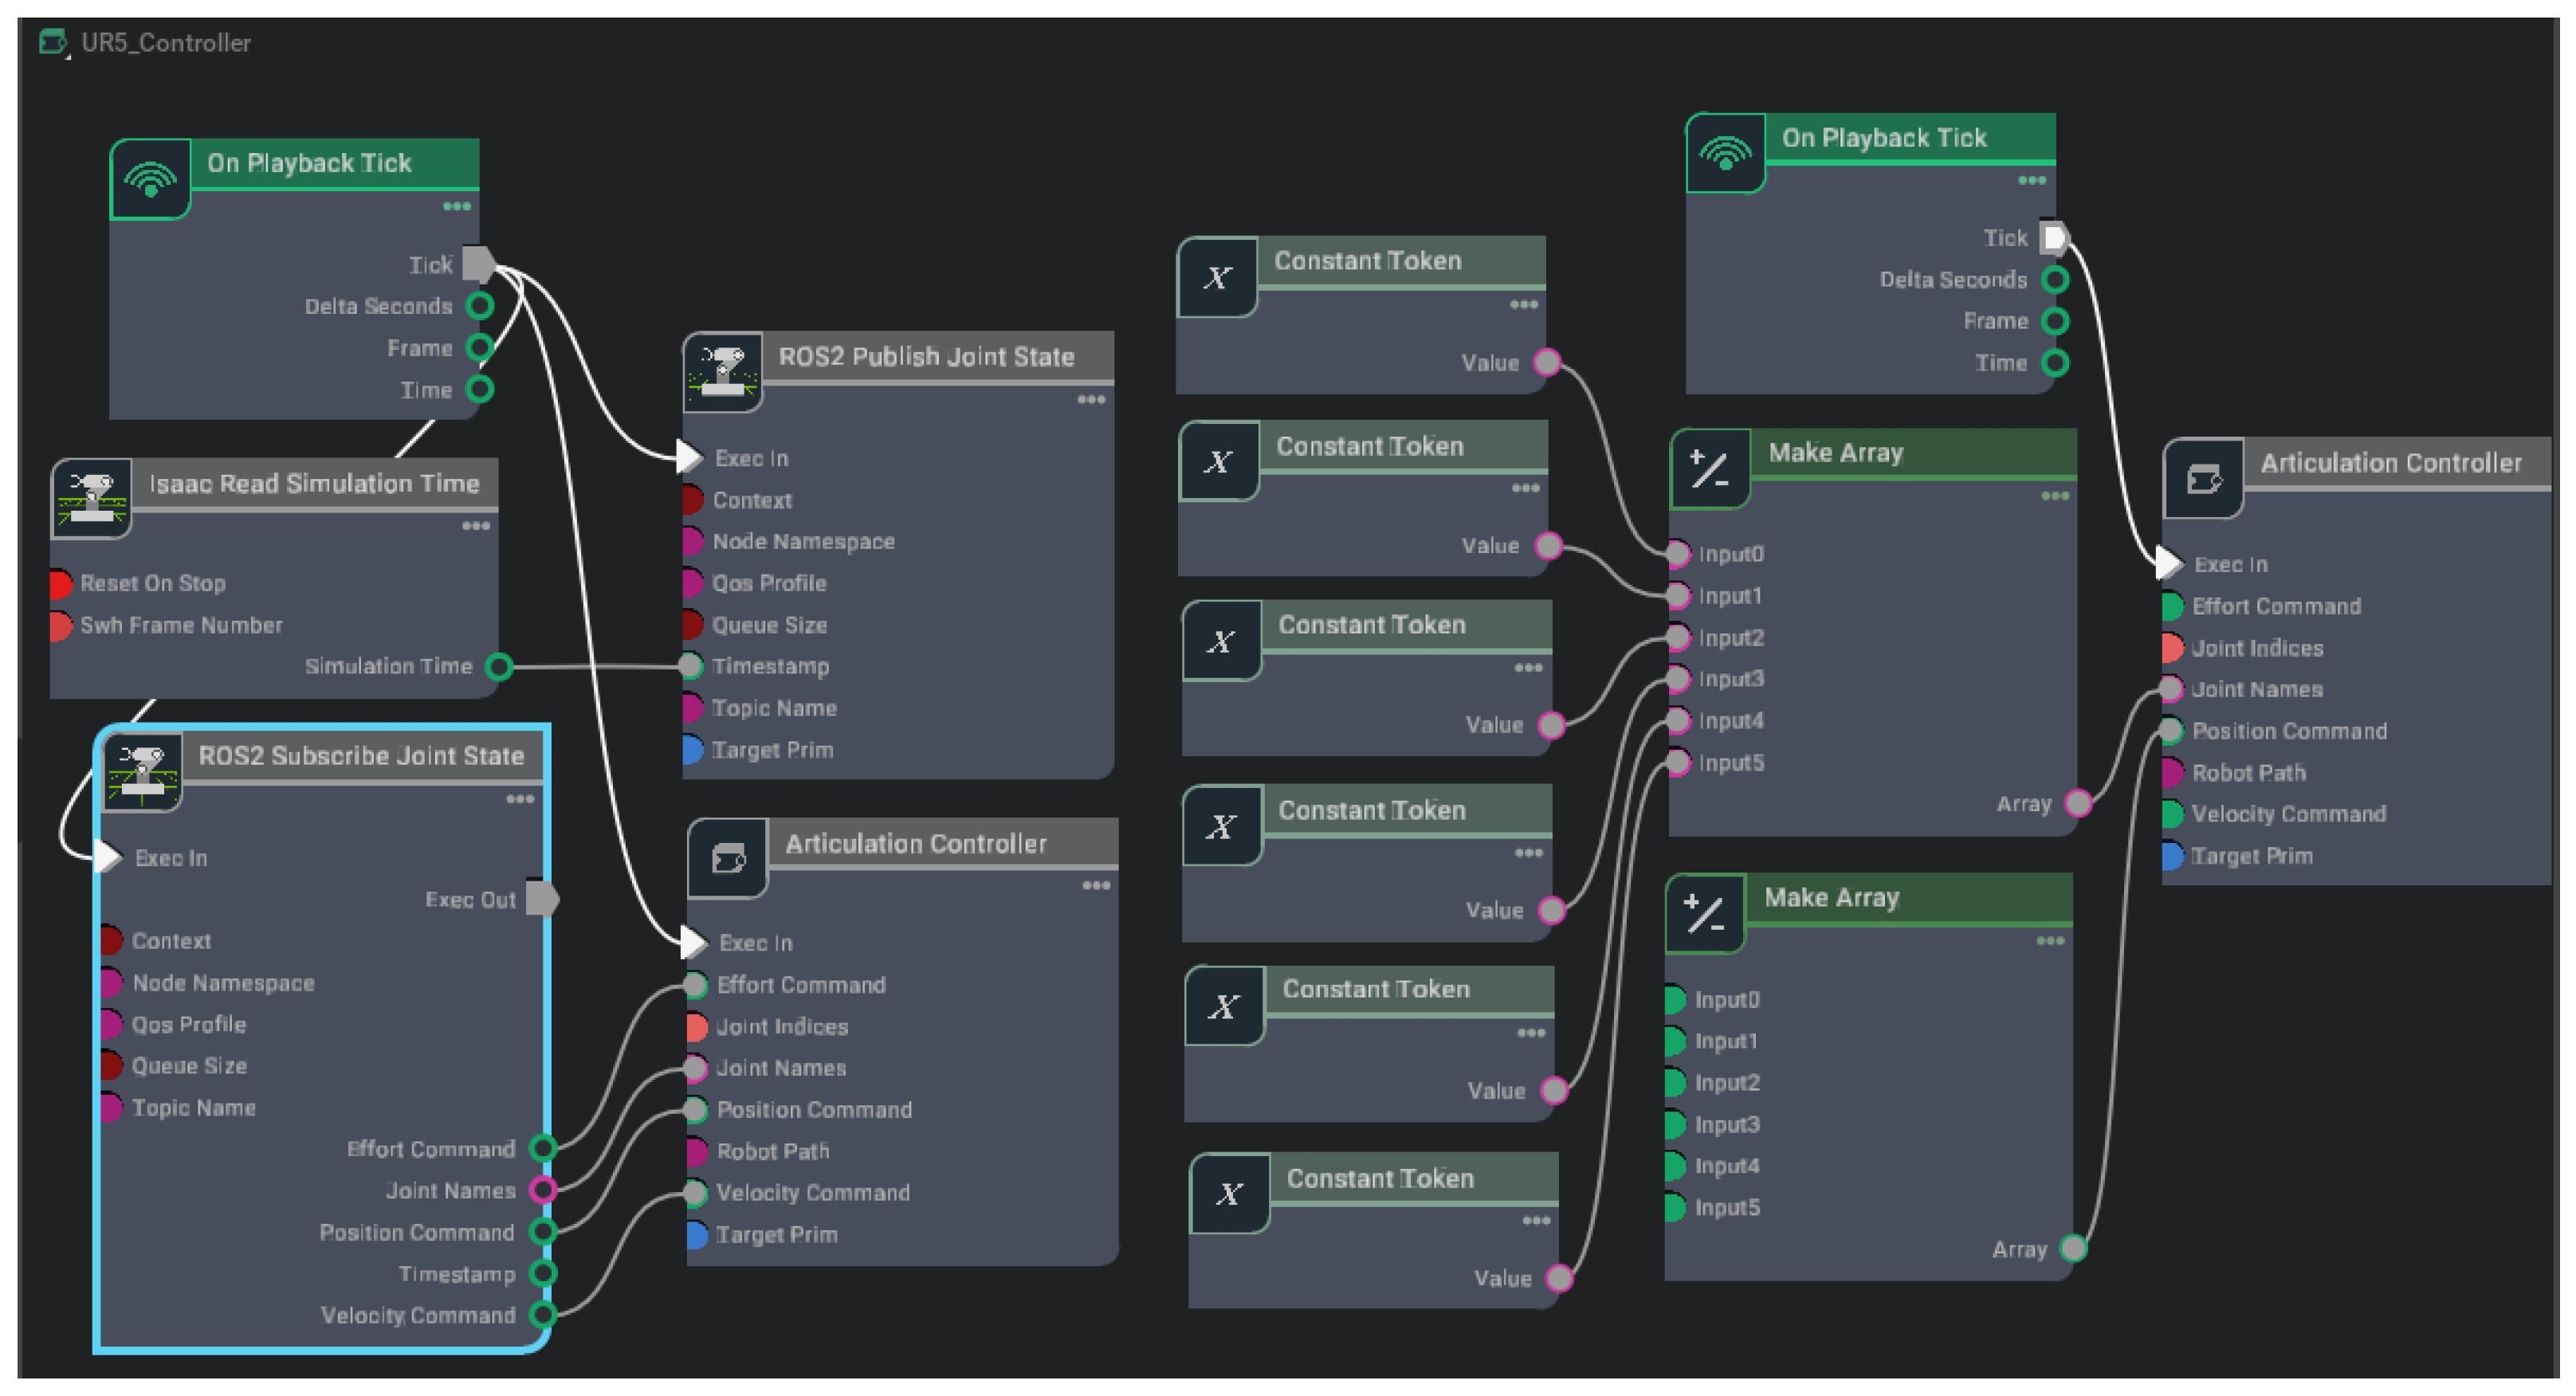
Task: Click the ROS2 Publish Joint State robot icon
Action: click(723, 372)
